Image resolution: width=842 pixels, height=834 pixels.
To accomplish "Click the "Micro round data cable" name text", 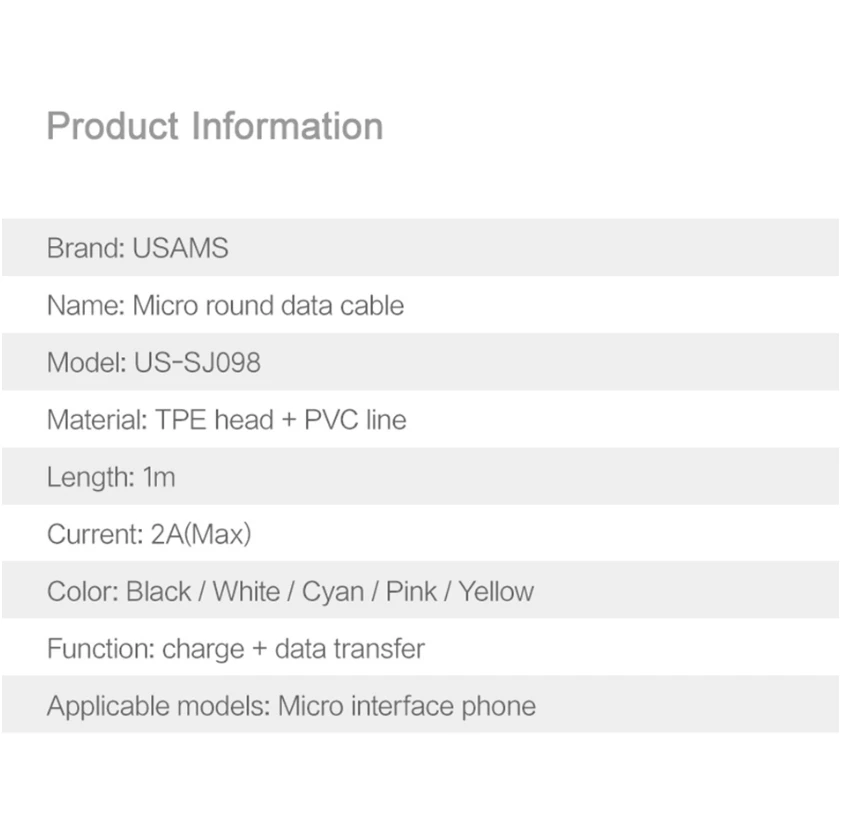I will 268,305.
